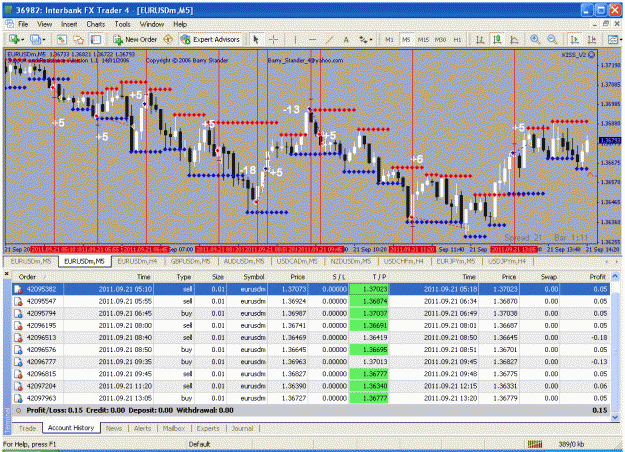625x452 pixels.
Task: Show the Market Watch window icon
Action: pyautogui.click(x=61, y=39)
